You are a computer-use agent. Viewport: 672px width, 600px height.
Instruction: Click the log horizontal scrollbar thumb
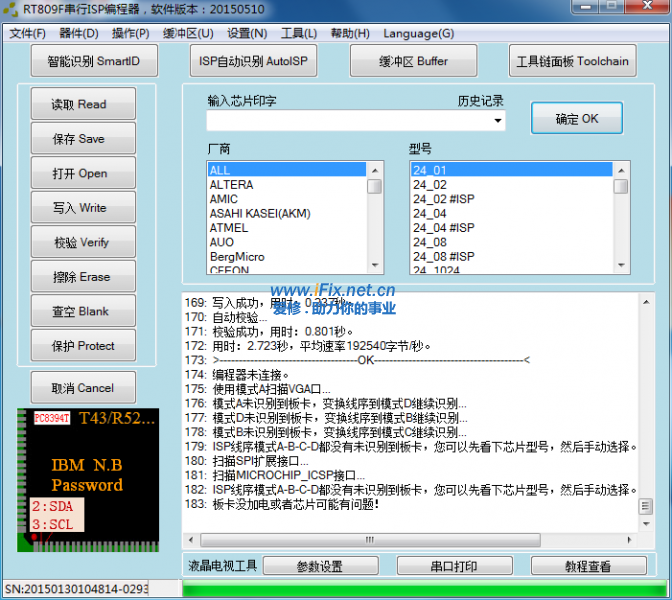[x=370, y=540]
